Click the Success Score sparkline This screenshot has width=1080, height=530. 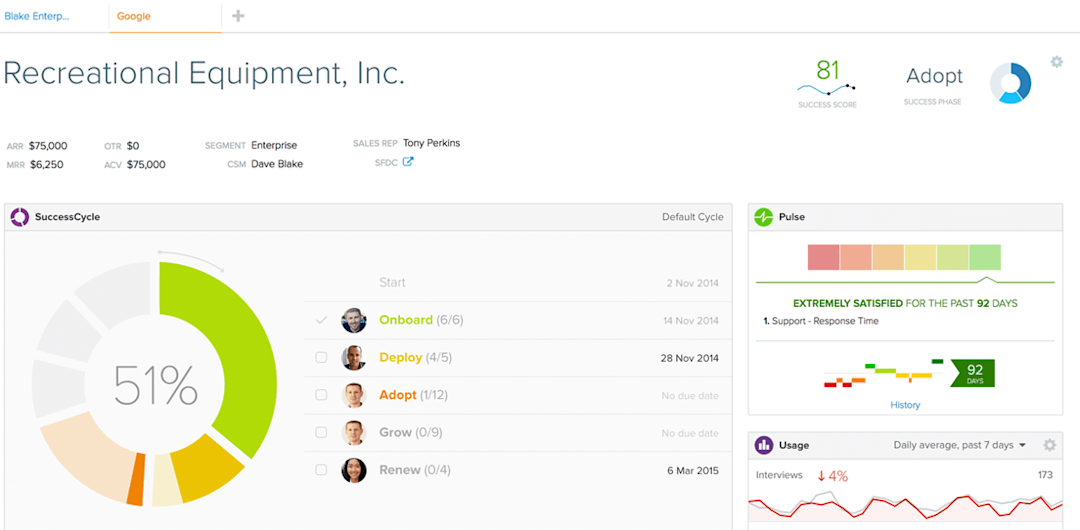click(826, 89)
